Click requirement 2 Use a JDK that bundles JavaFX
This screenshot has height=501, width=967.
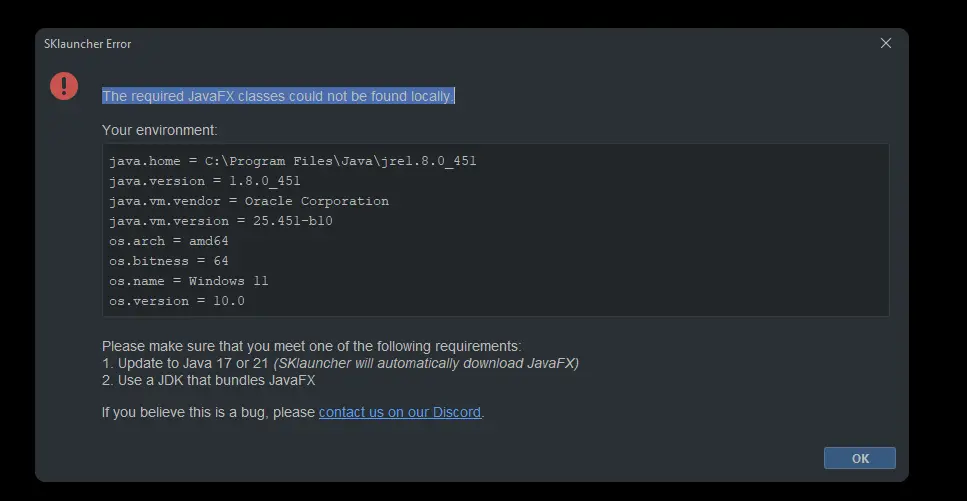coord(208,380)
